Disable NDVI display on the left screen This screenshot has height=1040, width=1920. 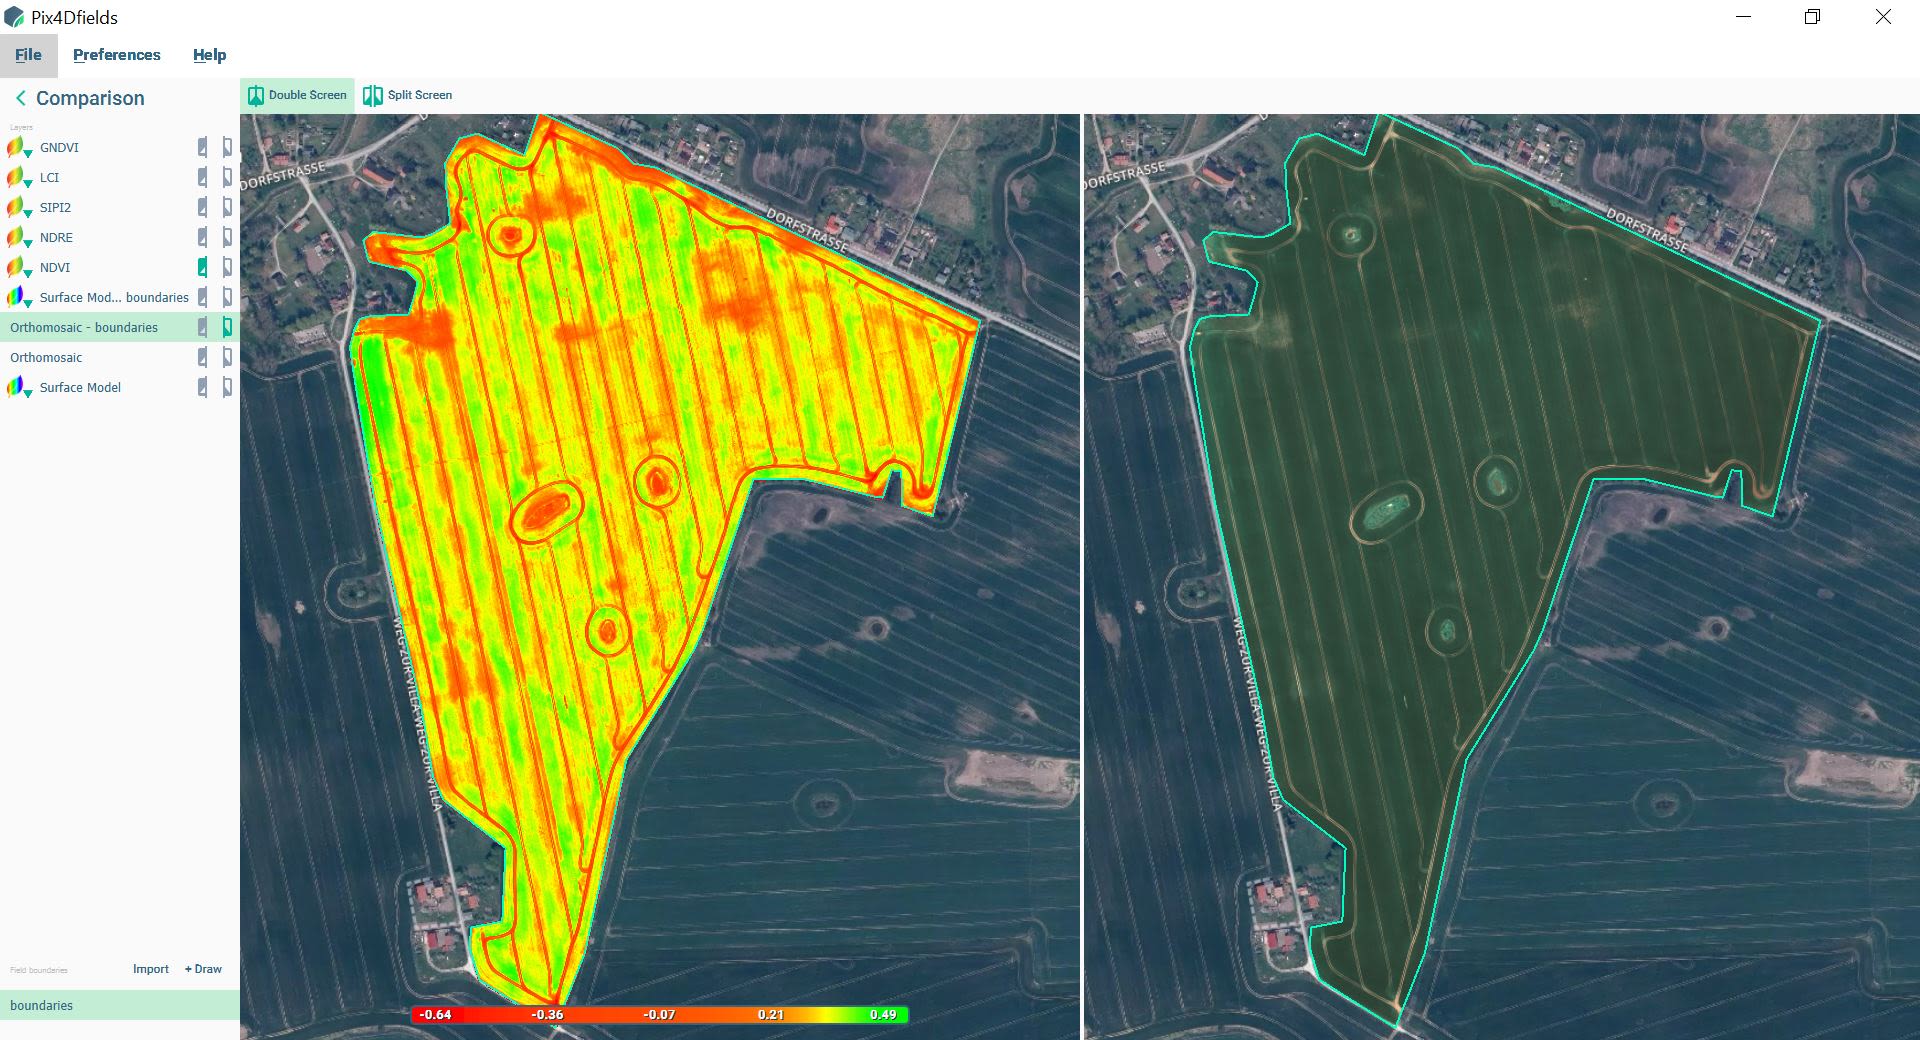(x=204, y=267)
